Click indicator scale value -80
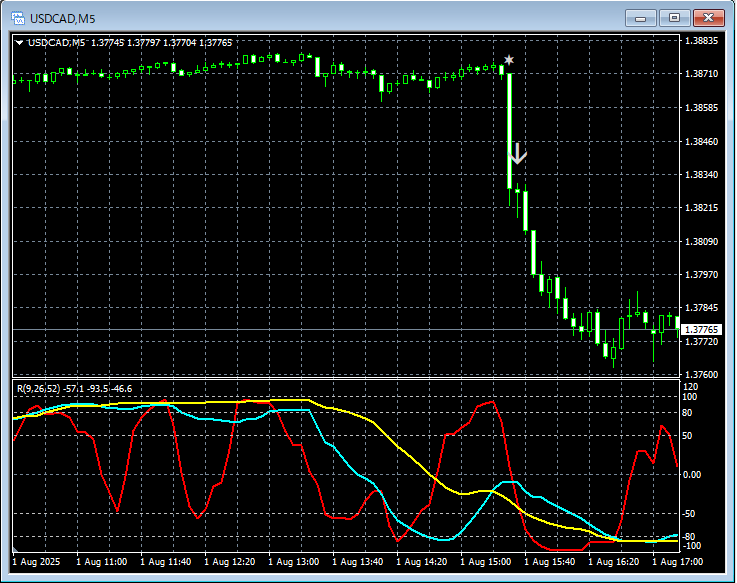The height and width of the screenshot is (583, 737). (689, 537)
